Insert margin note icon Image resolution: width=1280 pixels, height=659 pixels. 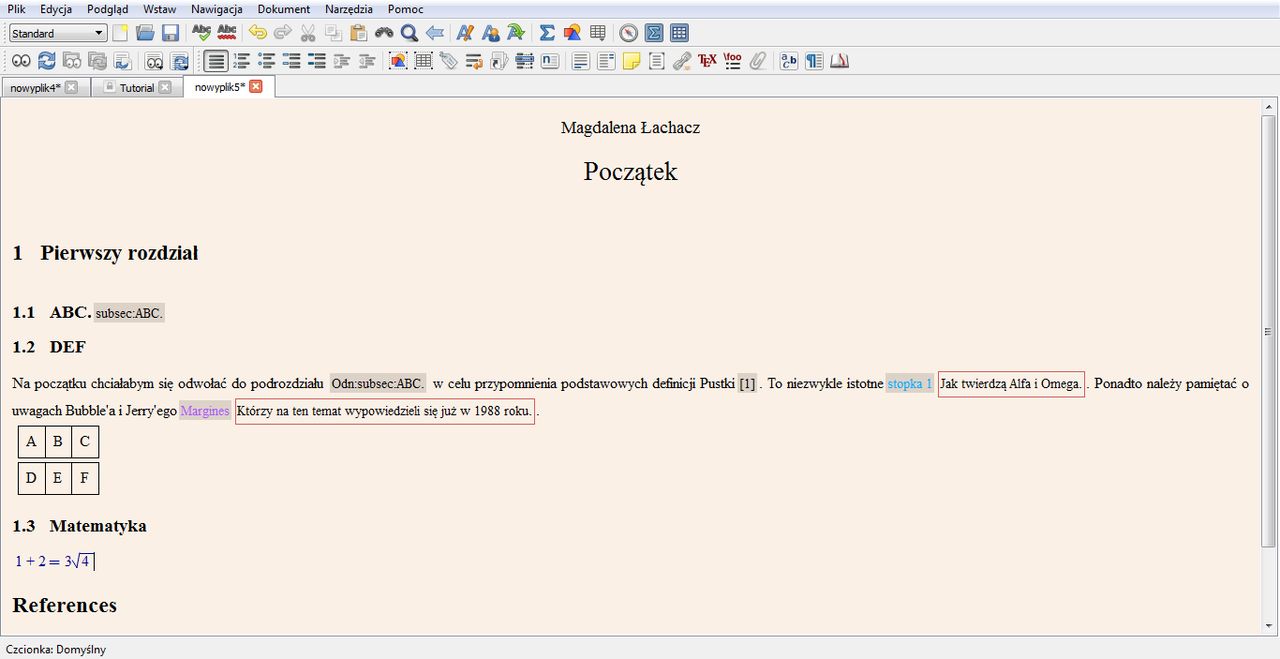[x=607, y=61]
